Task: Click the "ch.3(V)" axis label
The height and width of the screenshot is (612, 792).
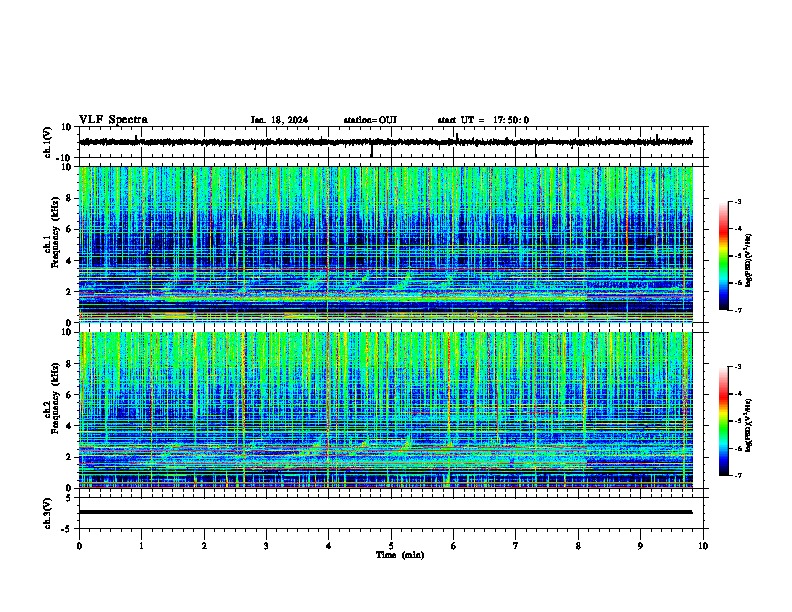Action: point(48,513)
